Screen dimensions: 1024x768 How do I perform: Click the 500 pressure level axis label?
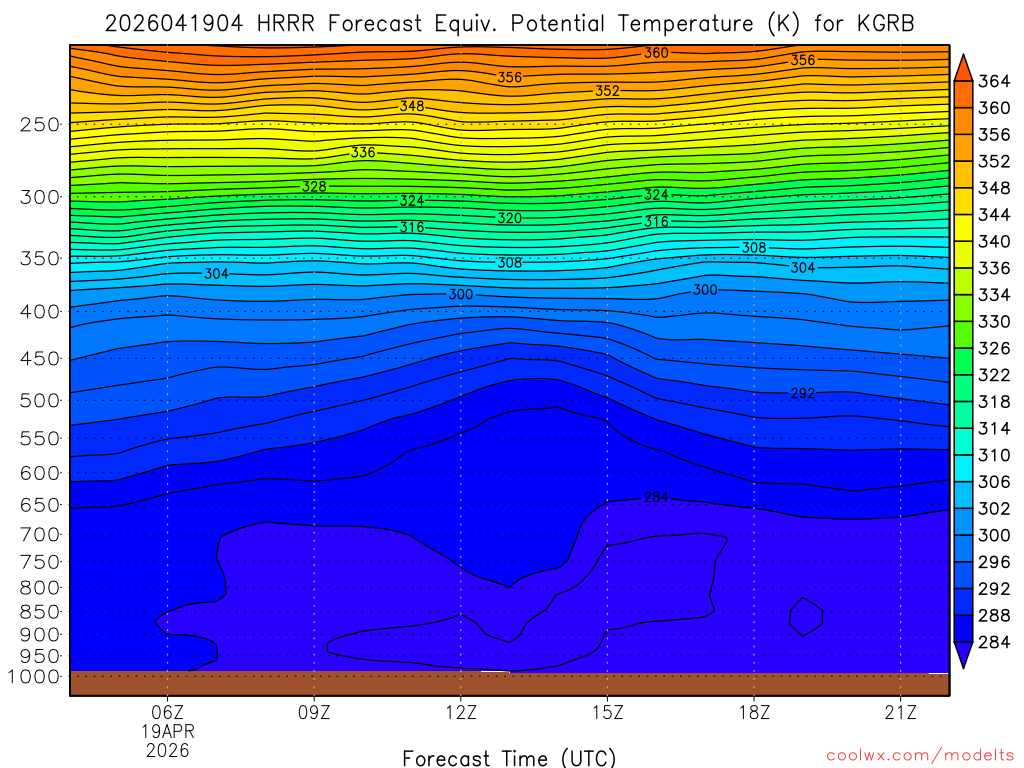pyautogui.click(x=40, y=400)
